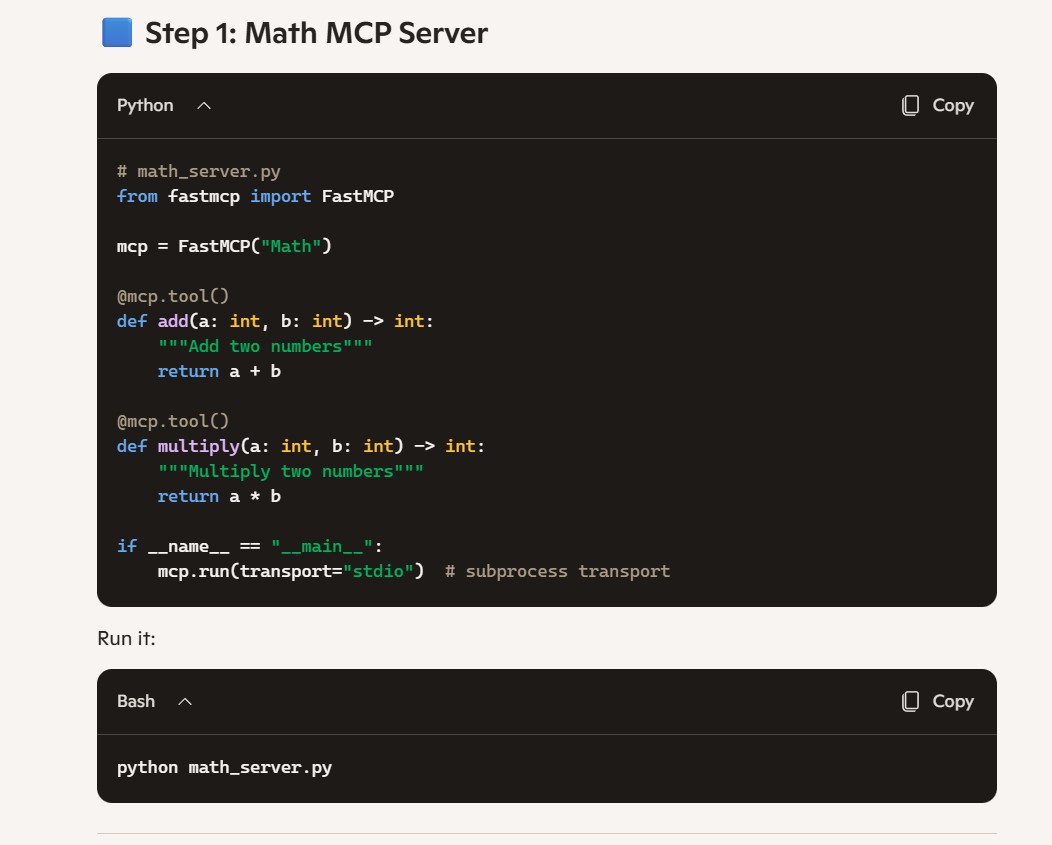Copy the Bash command via Copy label
The image size is (1052, 845).
coord(953,701)
